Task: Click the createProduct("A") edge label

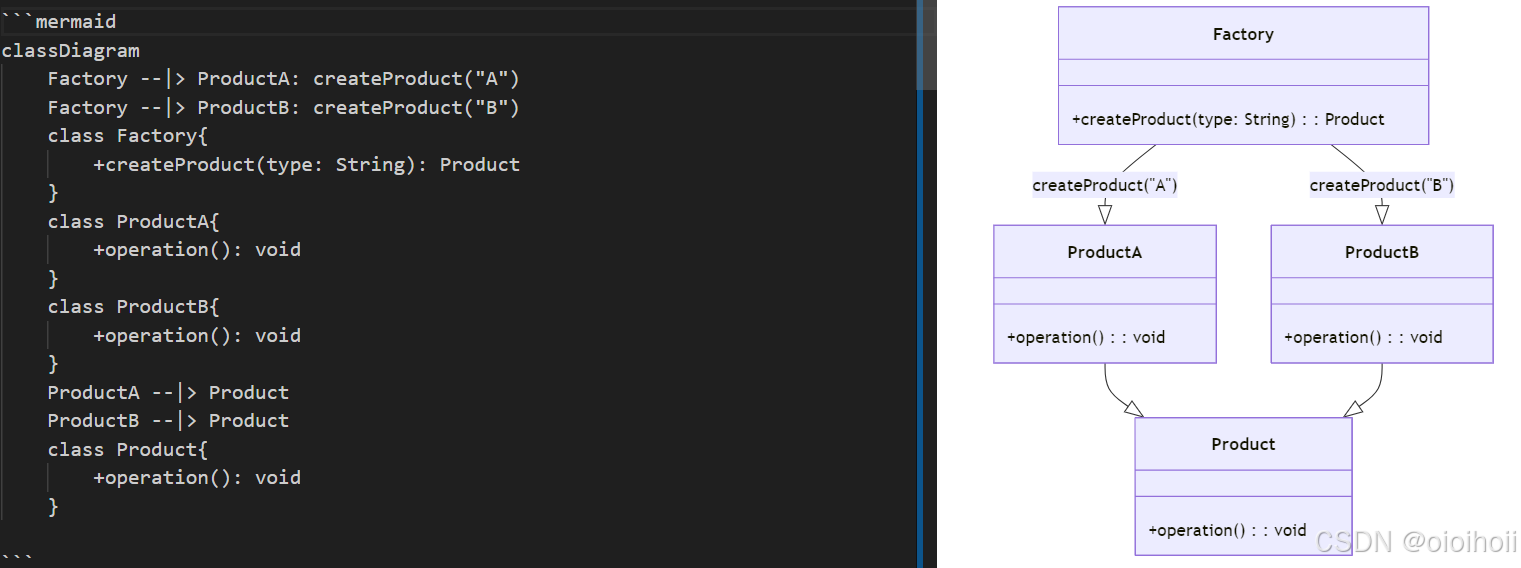Action: pyautogui.click(x=1104, y=185)
